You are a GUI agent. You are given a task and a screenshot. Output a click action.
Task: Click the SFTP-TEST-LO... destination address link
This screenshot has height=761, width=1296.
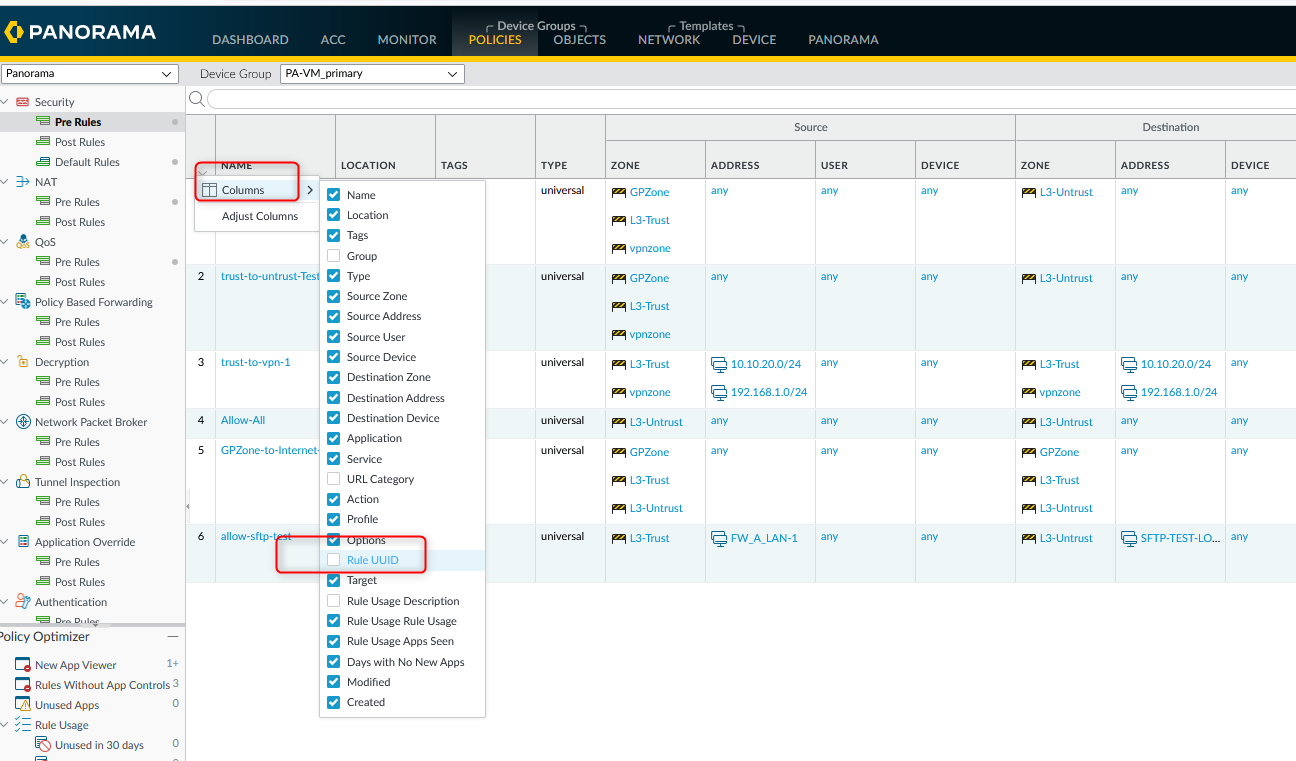[x=1179, y=538]
